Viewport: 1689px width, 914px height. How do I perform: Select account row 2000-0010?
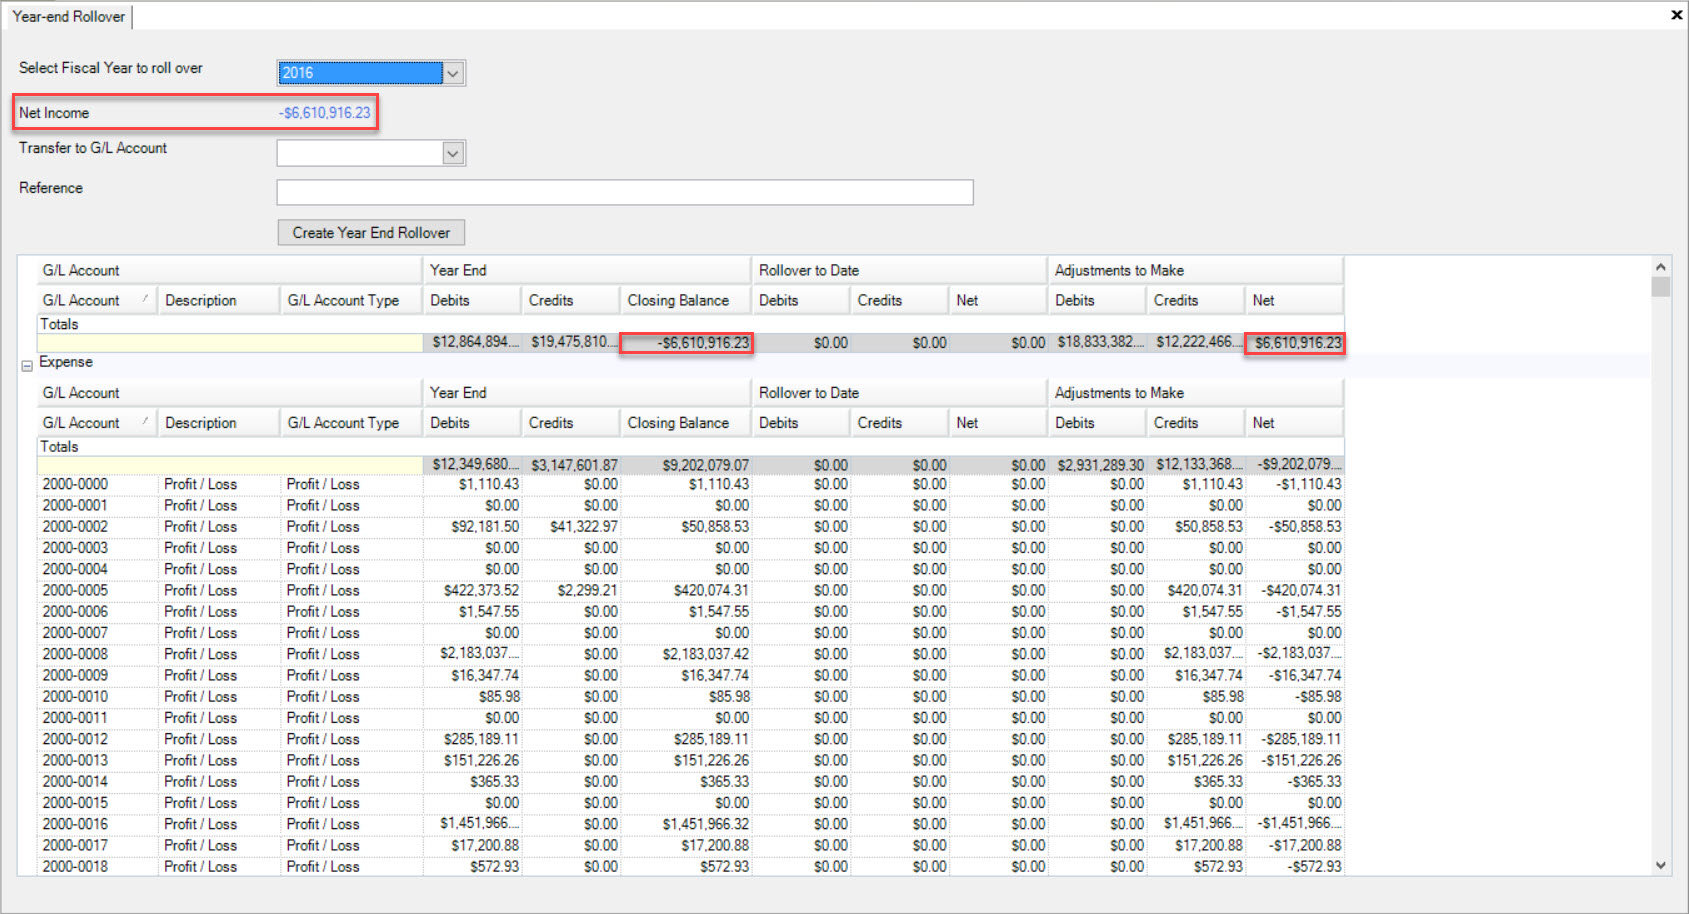690,696
